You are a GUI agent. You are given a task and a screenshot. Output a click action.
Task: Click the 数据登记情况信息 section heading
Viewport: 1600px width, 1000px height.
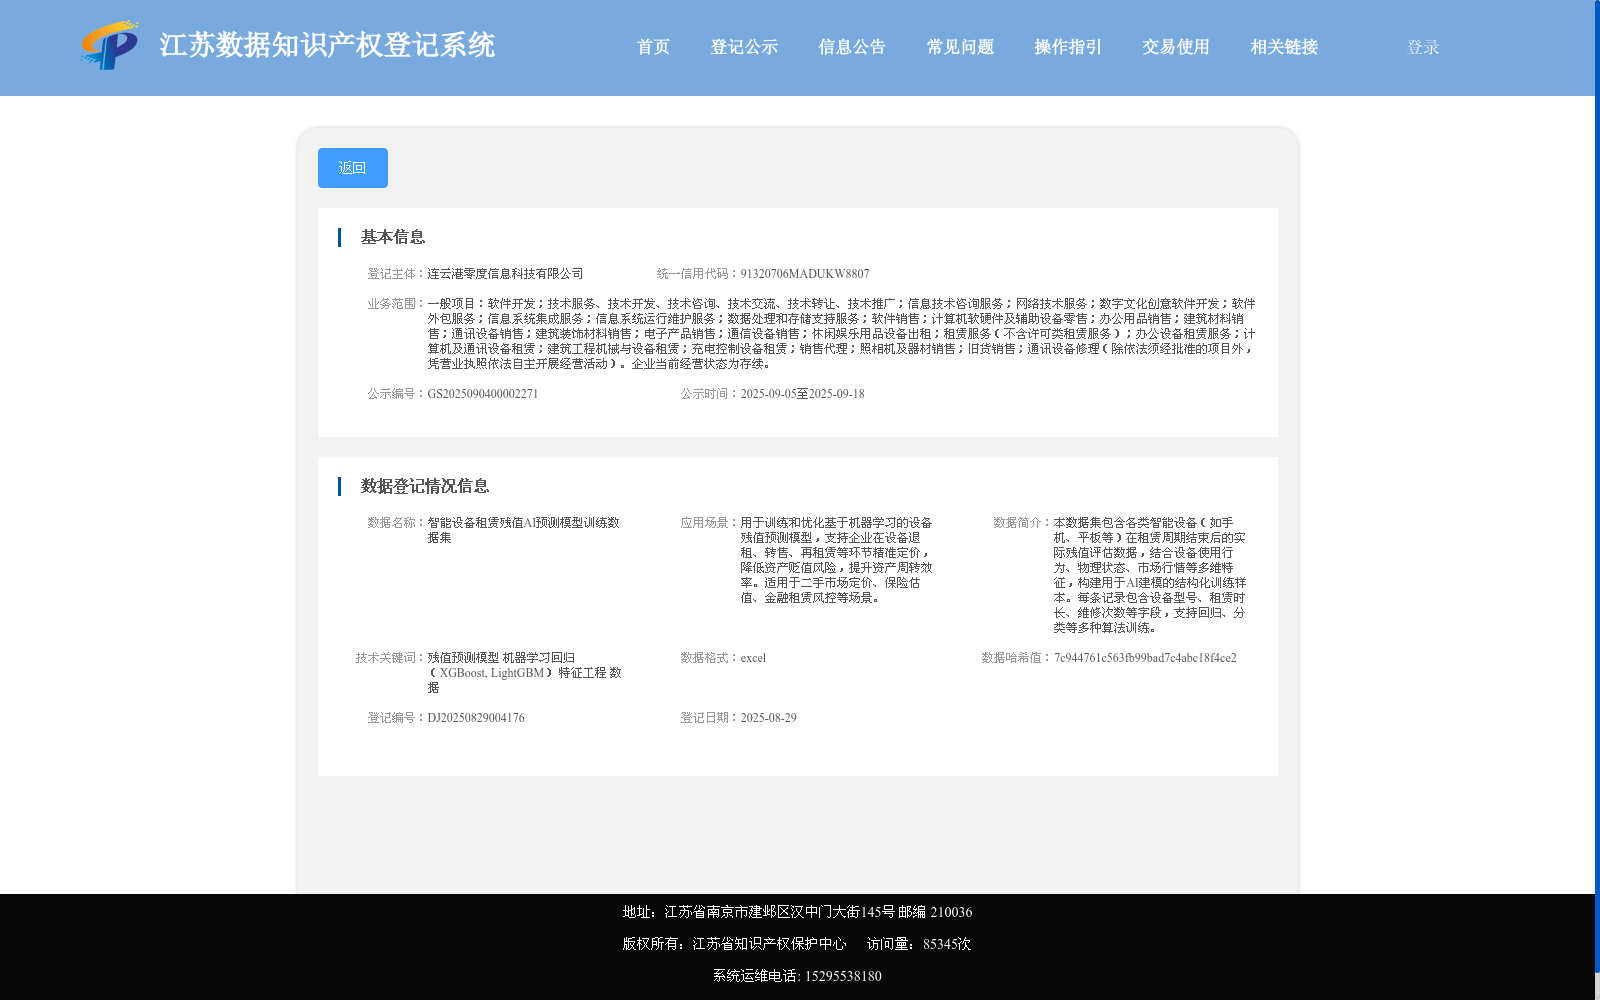(425, 486)
